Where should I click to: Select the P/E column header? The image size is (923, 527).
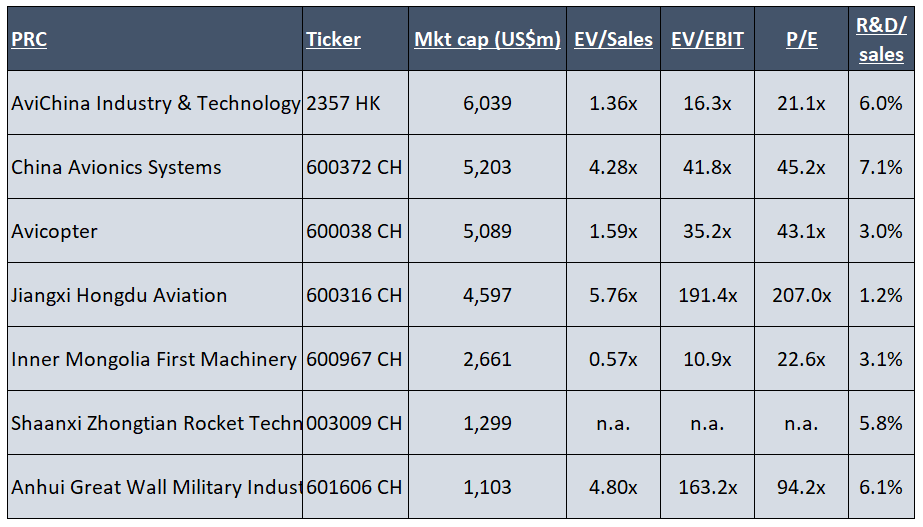(x=802, y=39)
